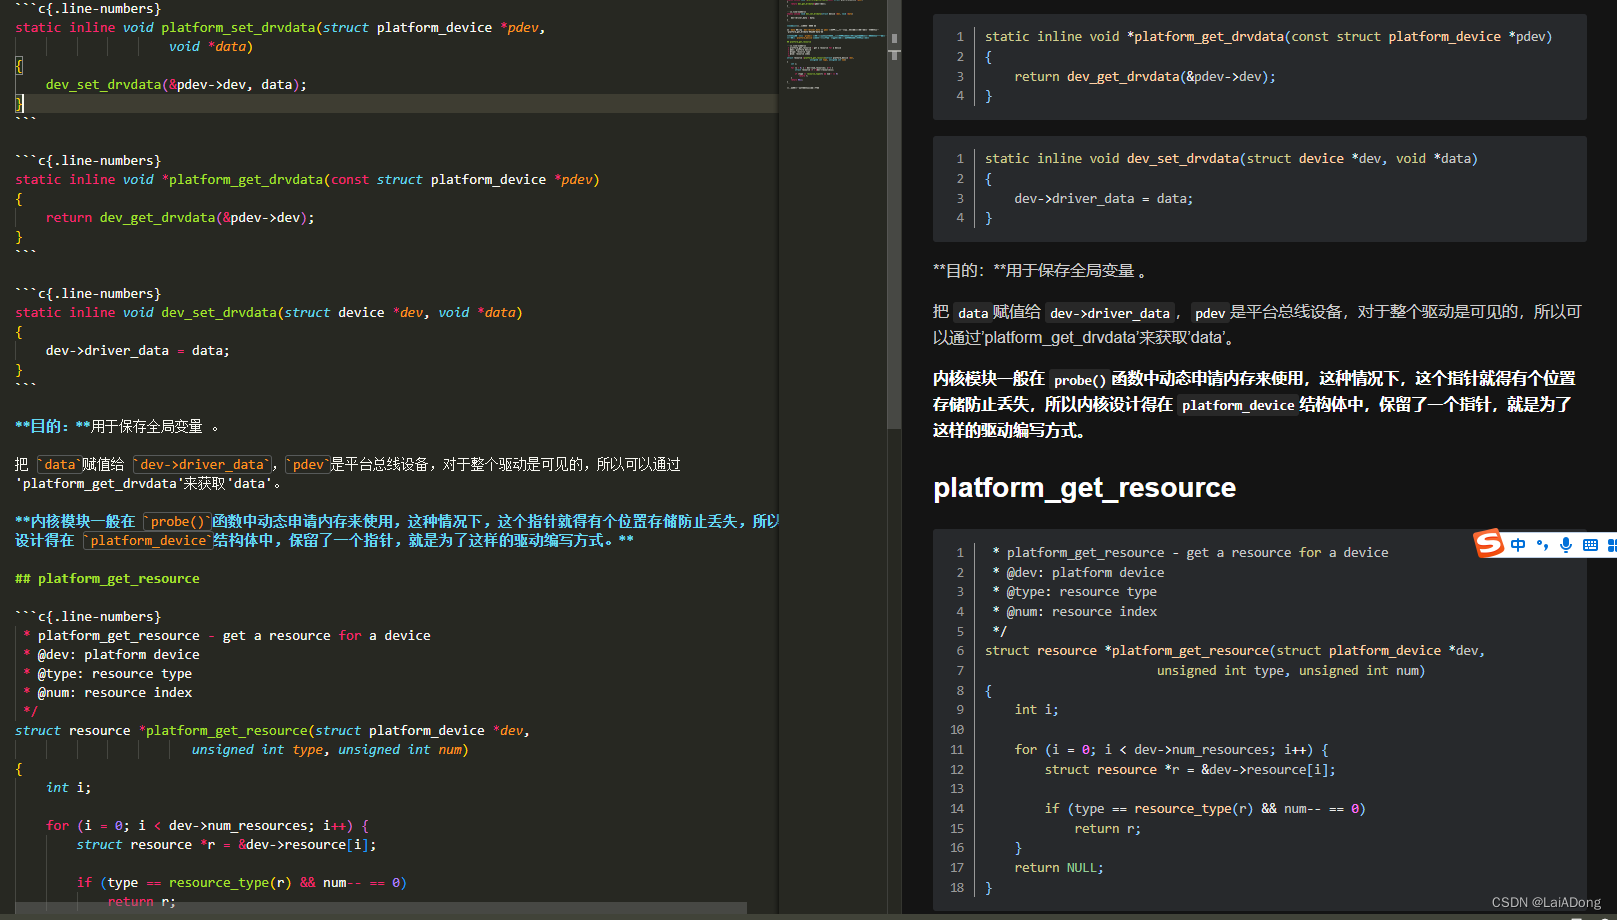Click the inline code 'data' after 把 in preview
The image size is (1617, 920).
pyautogui.click(x=972, y=313)
